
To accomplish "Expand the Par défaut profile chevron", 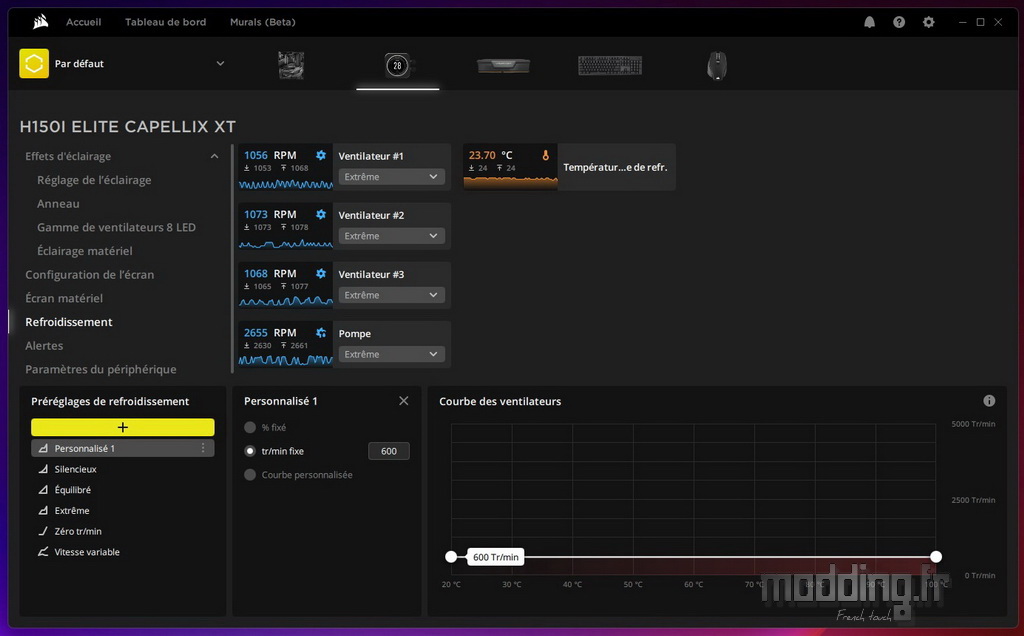I will (x=220, y=63).
